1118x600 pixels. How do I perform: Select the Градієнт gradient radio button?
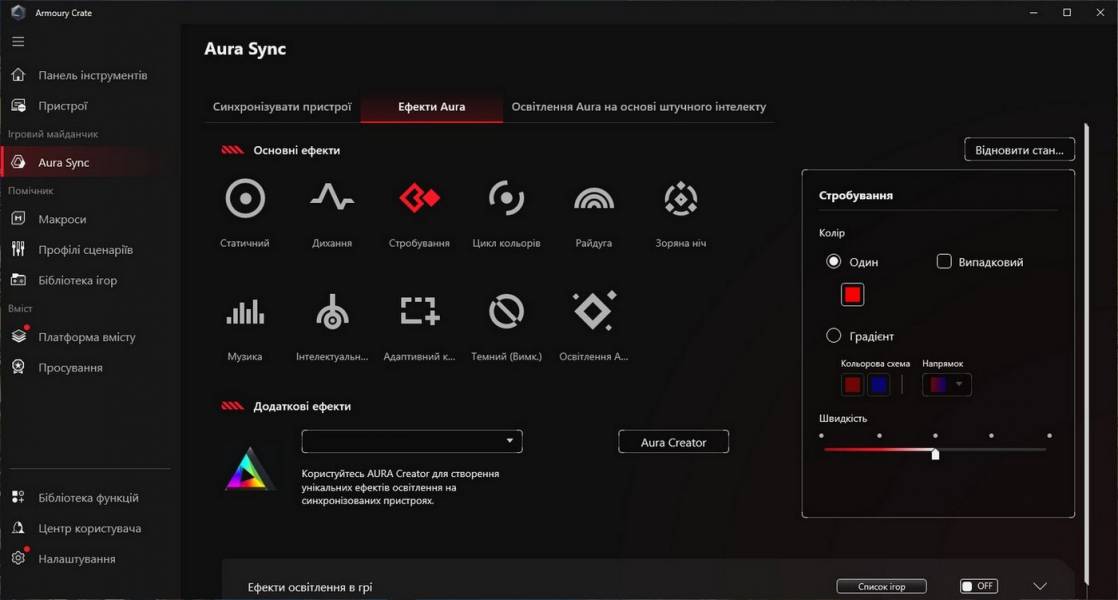(833, 336)
